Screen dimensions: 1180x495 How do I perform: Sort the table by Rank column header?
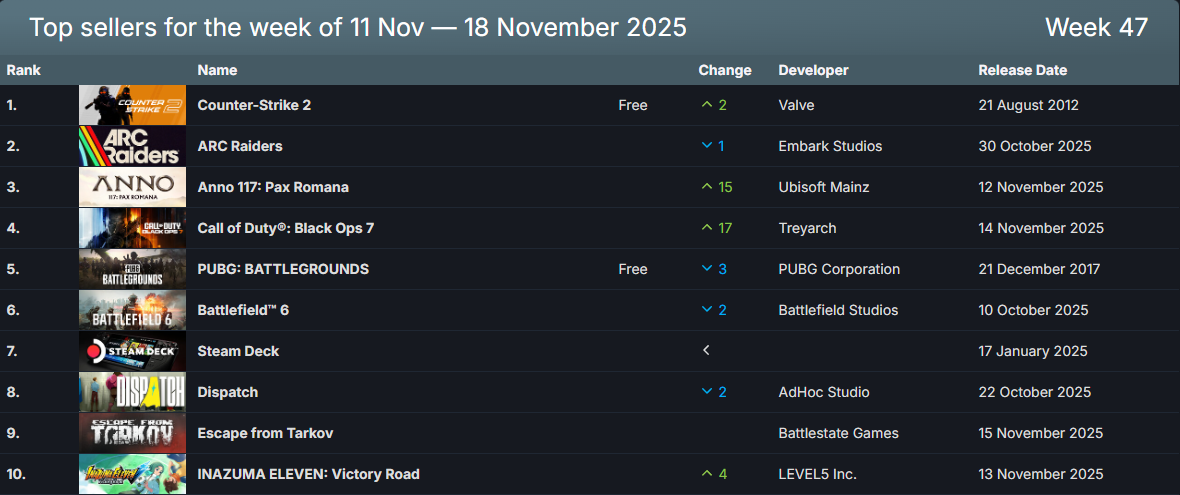[23, 70]
